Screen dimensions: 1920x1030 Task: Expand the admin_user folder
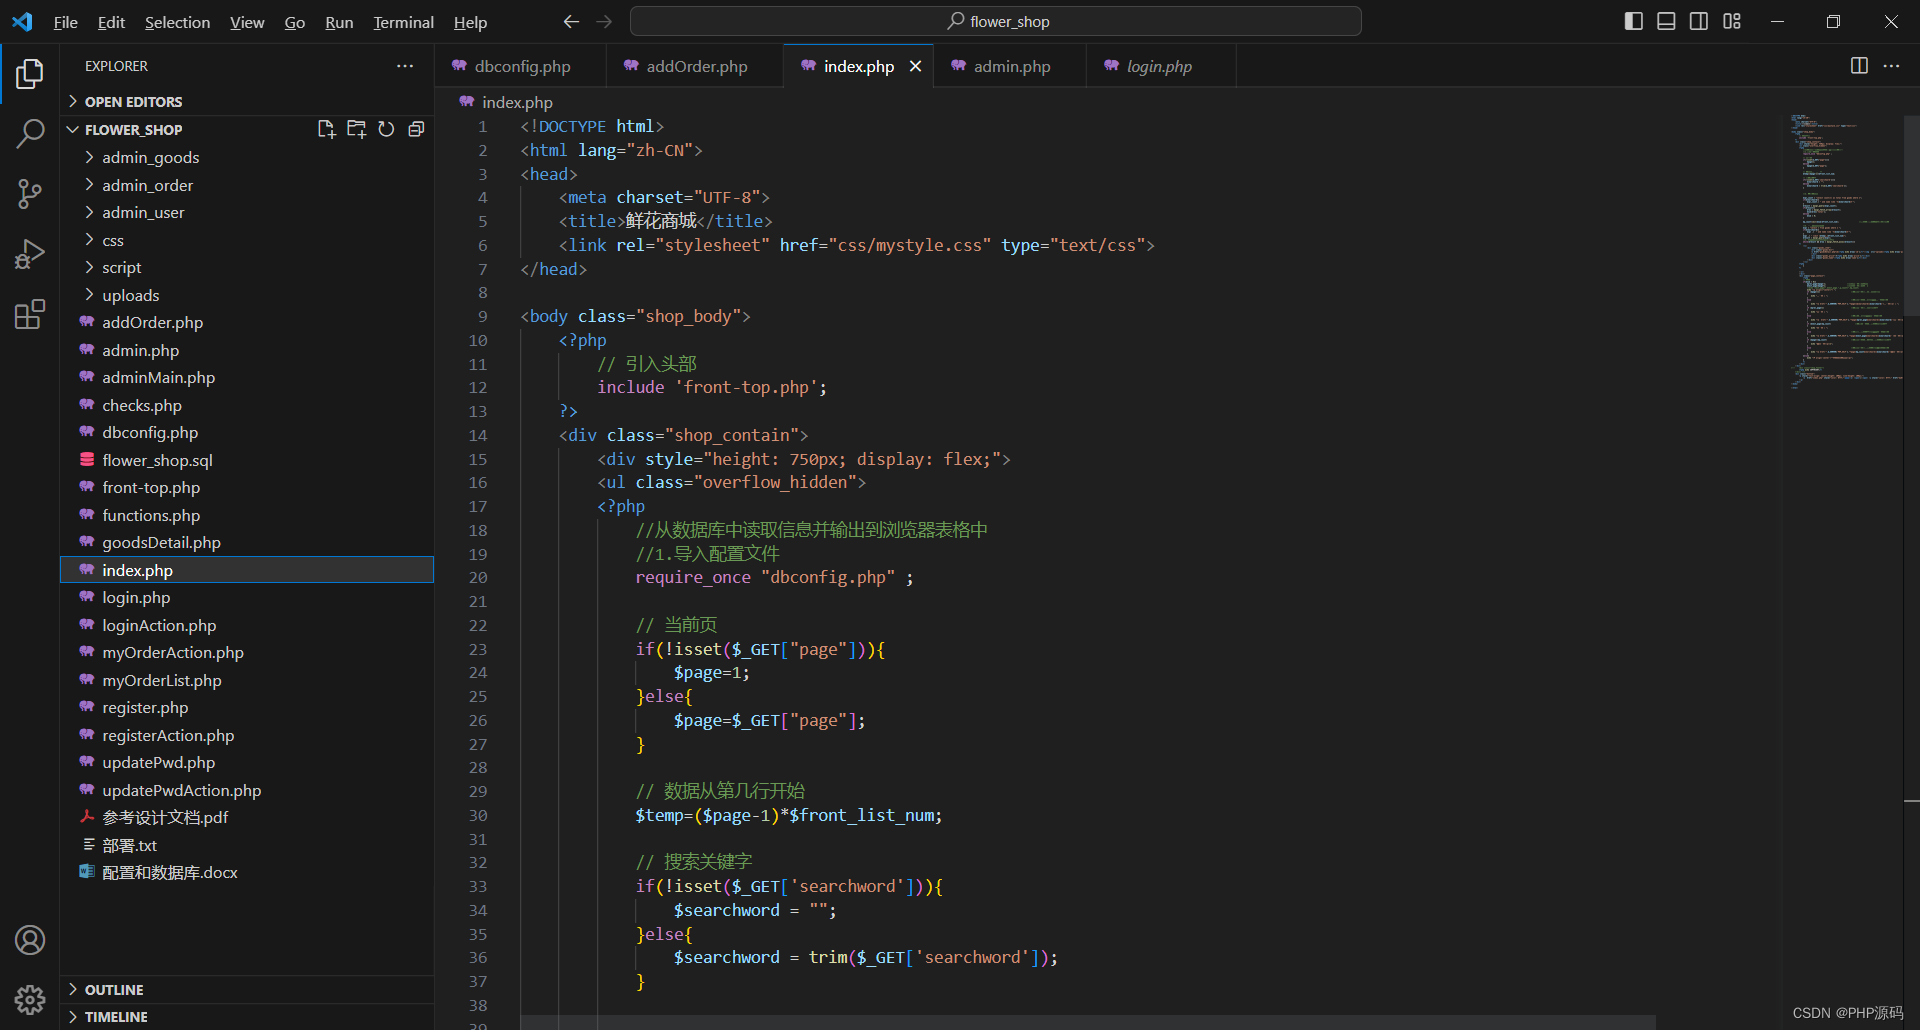(247, 212)
